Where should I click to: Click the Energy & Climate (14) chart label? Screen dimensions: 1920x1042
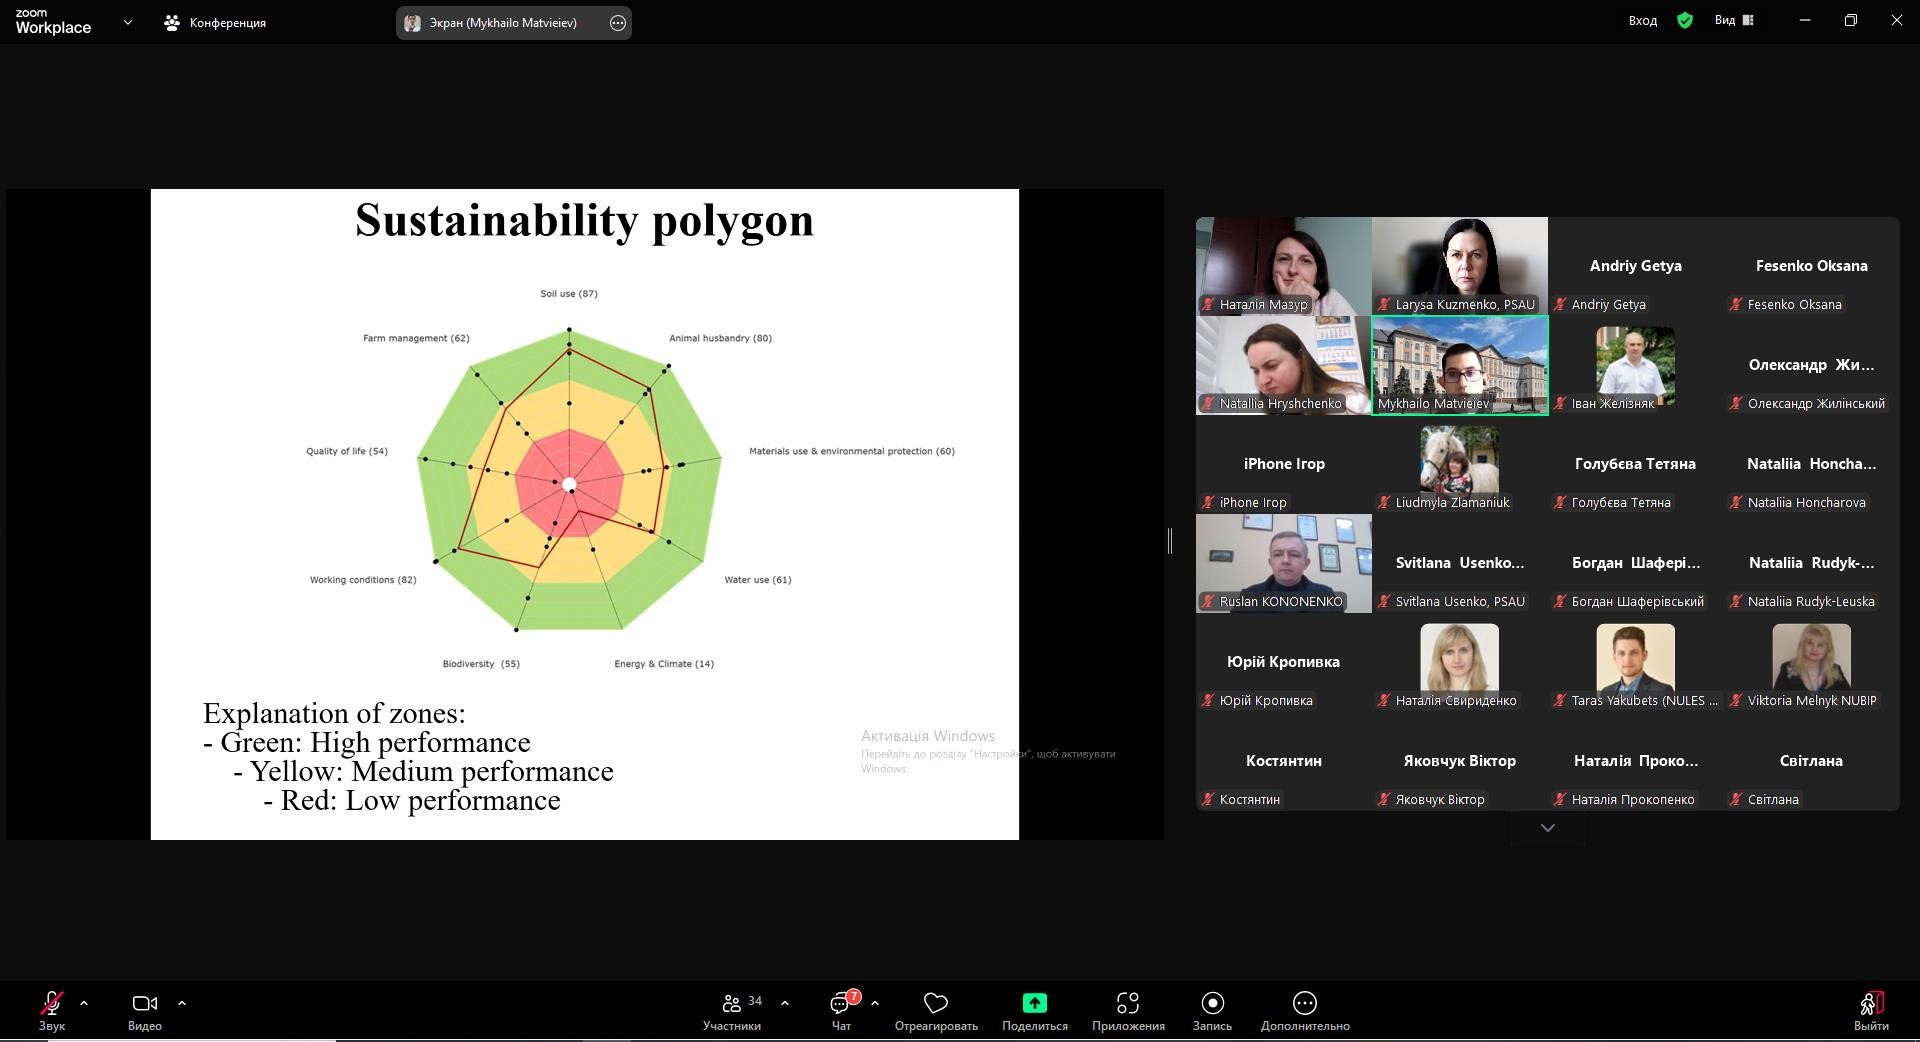pos(664,664)
